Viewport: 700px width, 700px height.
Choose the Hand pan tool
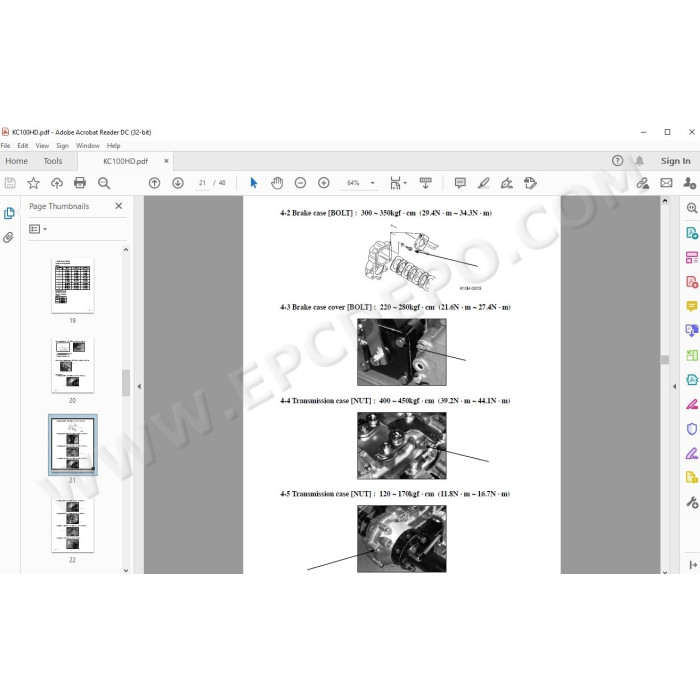[277, 183]
